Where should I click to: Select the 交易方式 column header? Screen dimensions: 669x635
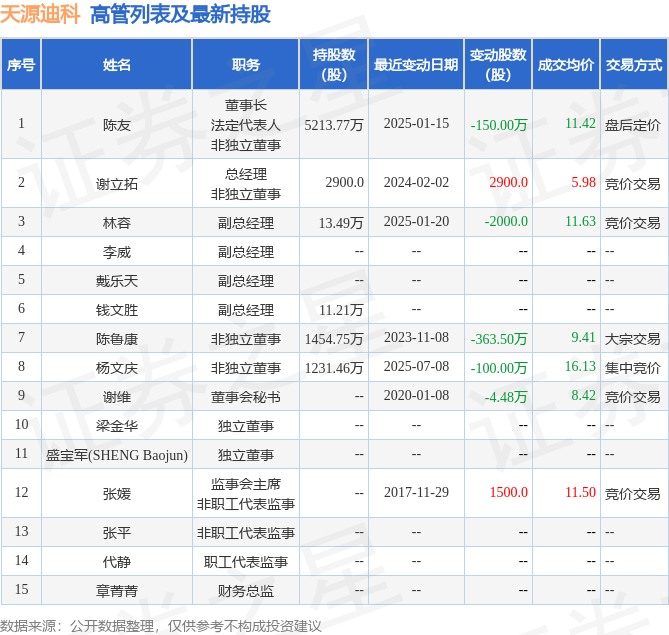pyautogui.click(x=634, y=65)
